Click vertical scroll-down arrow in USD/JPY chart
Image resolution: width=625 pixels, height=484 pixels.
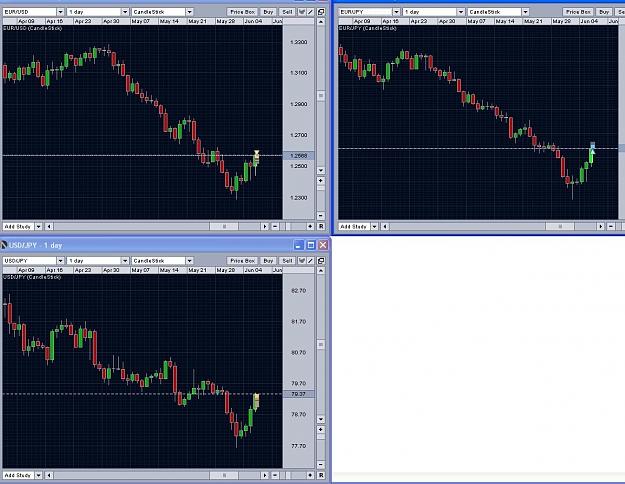pos(321,419)
